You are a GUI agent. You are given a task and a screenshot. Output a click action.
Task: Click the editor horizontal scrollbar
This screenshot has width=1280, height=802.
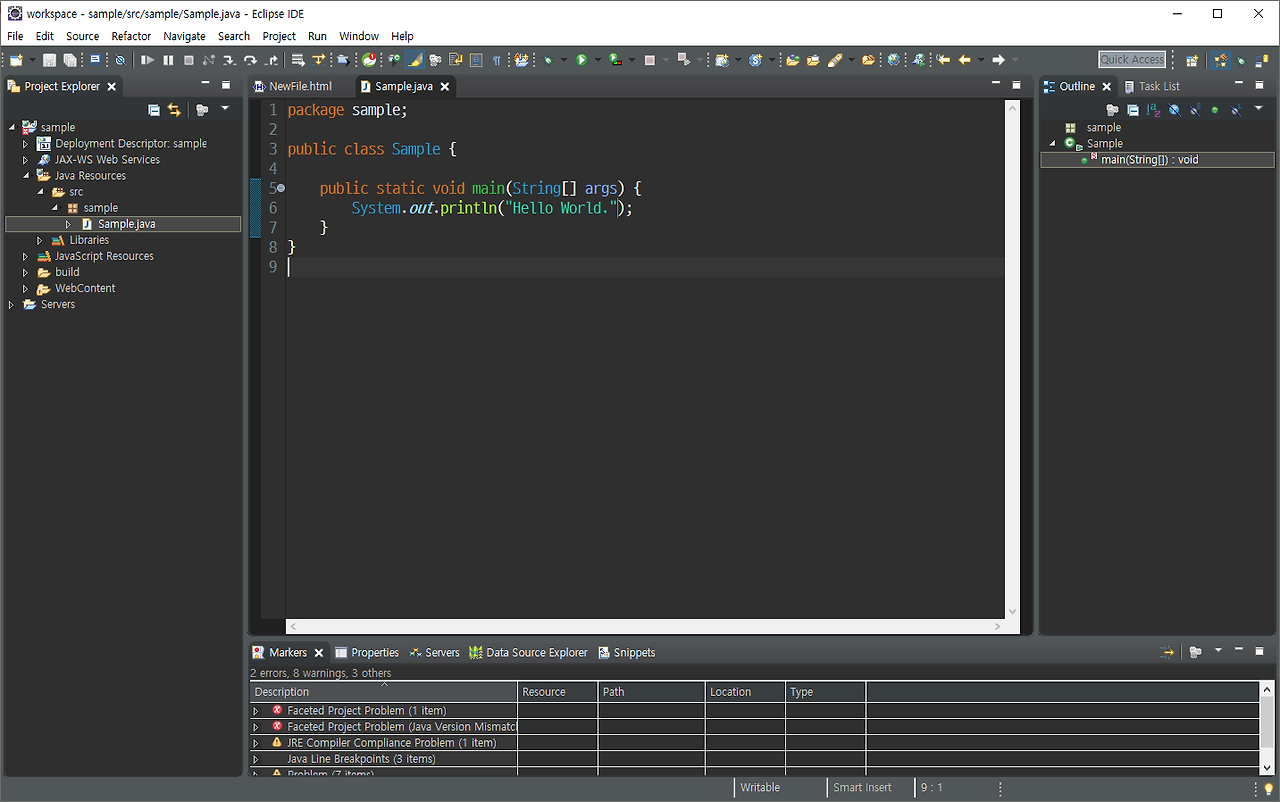[646, 626]
